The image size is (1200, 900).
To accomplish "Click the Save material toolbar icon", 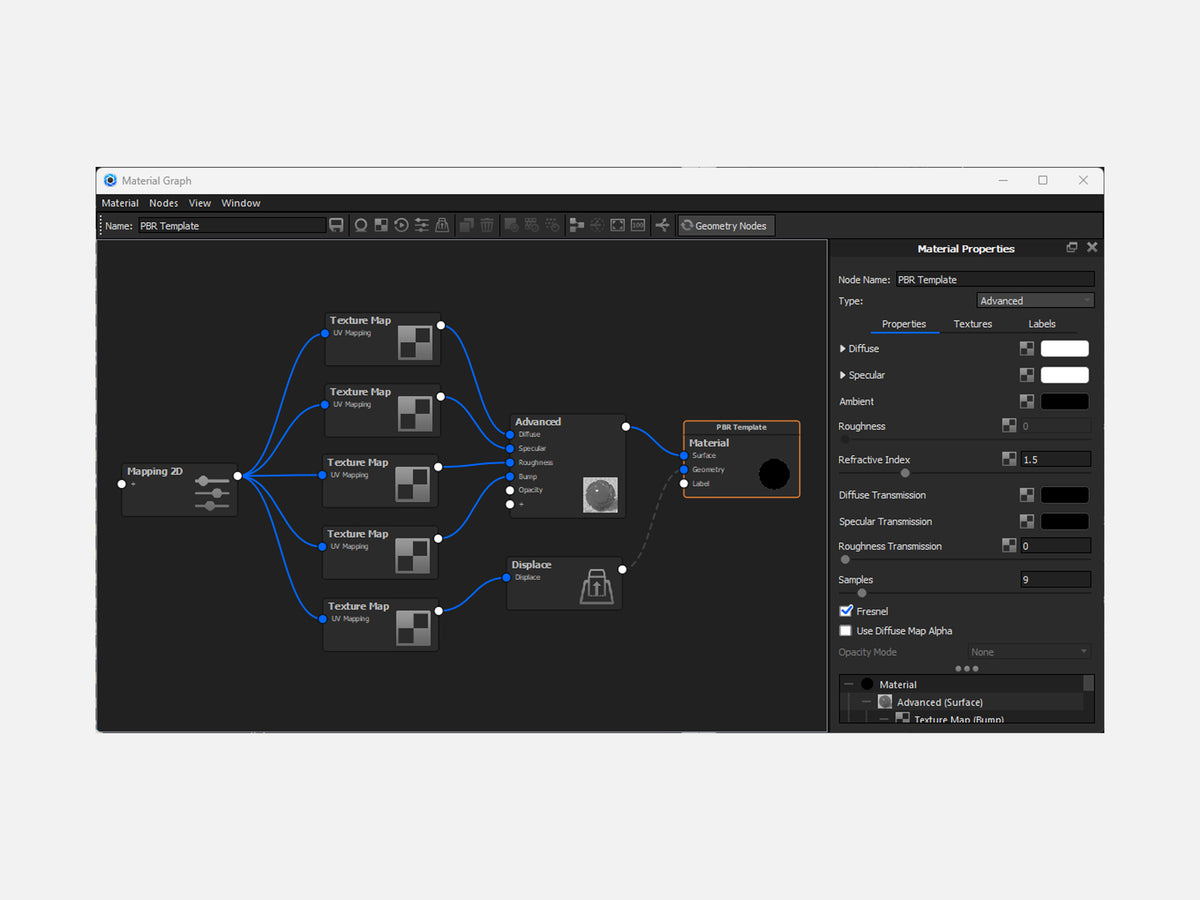I will (x=336, y=225).
